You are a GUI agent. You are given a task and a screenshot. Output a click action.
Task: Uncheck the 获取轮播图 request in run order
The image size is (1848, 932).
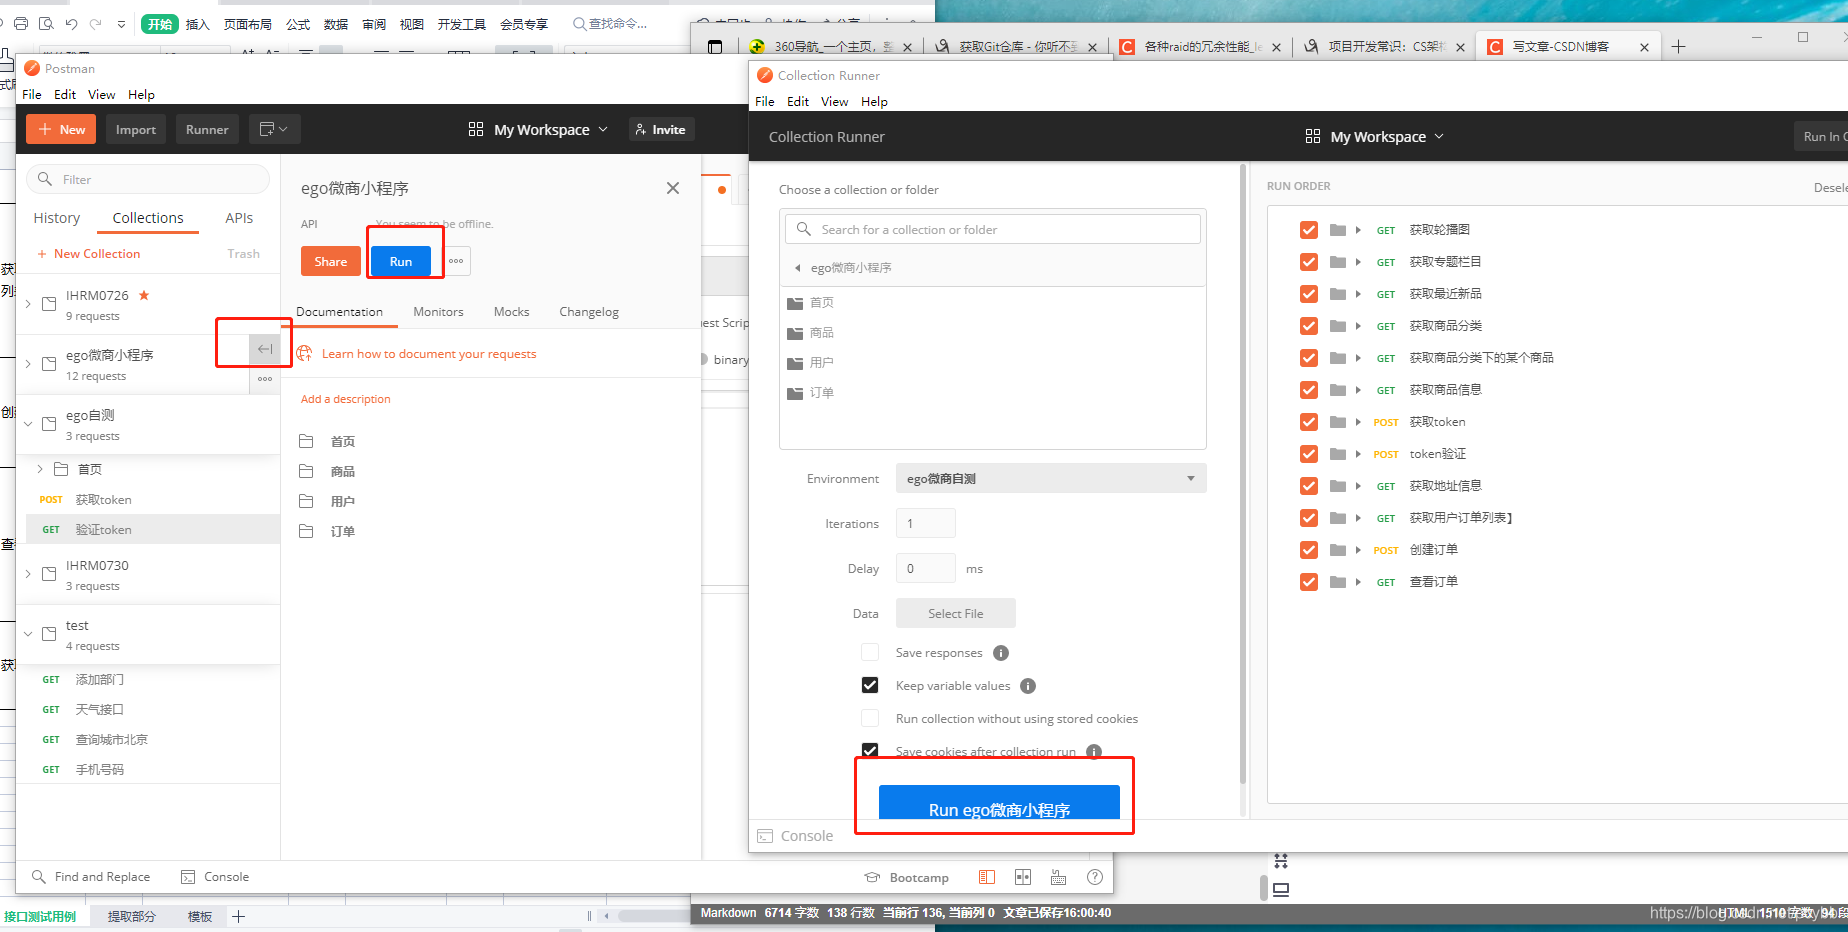click(x=1308, y=230)
